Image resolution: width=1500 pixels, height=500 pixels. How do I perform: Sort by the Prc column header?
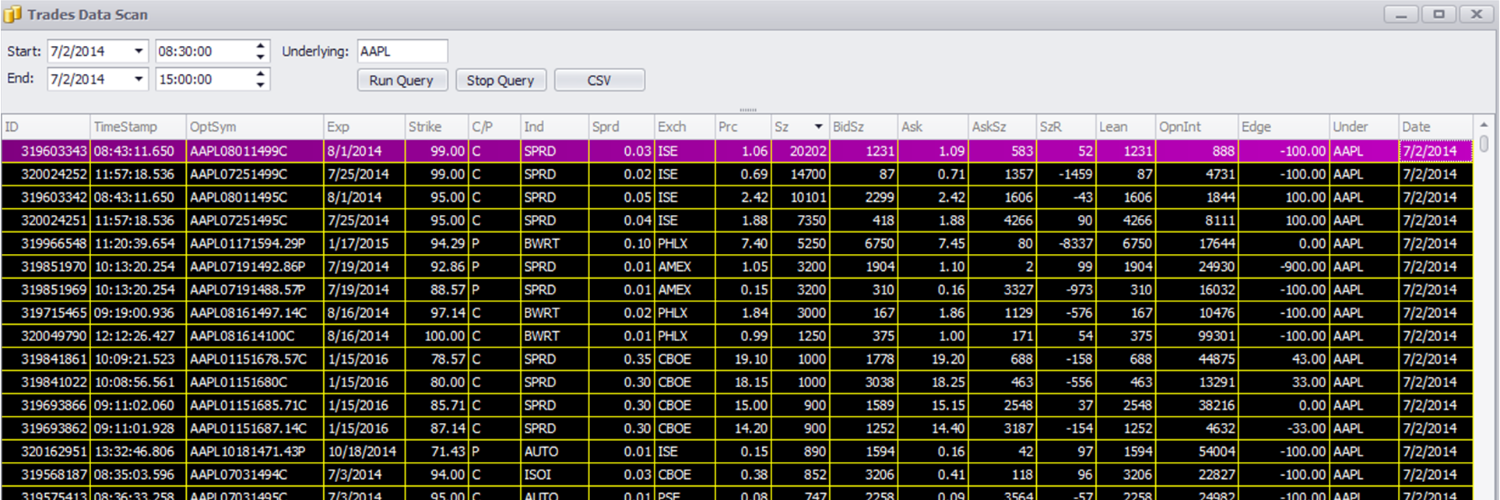[x=742, y=127]
